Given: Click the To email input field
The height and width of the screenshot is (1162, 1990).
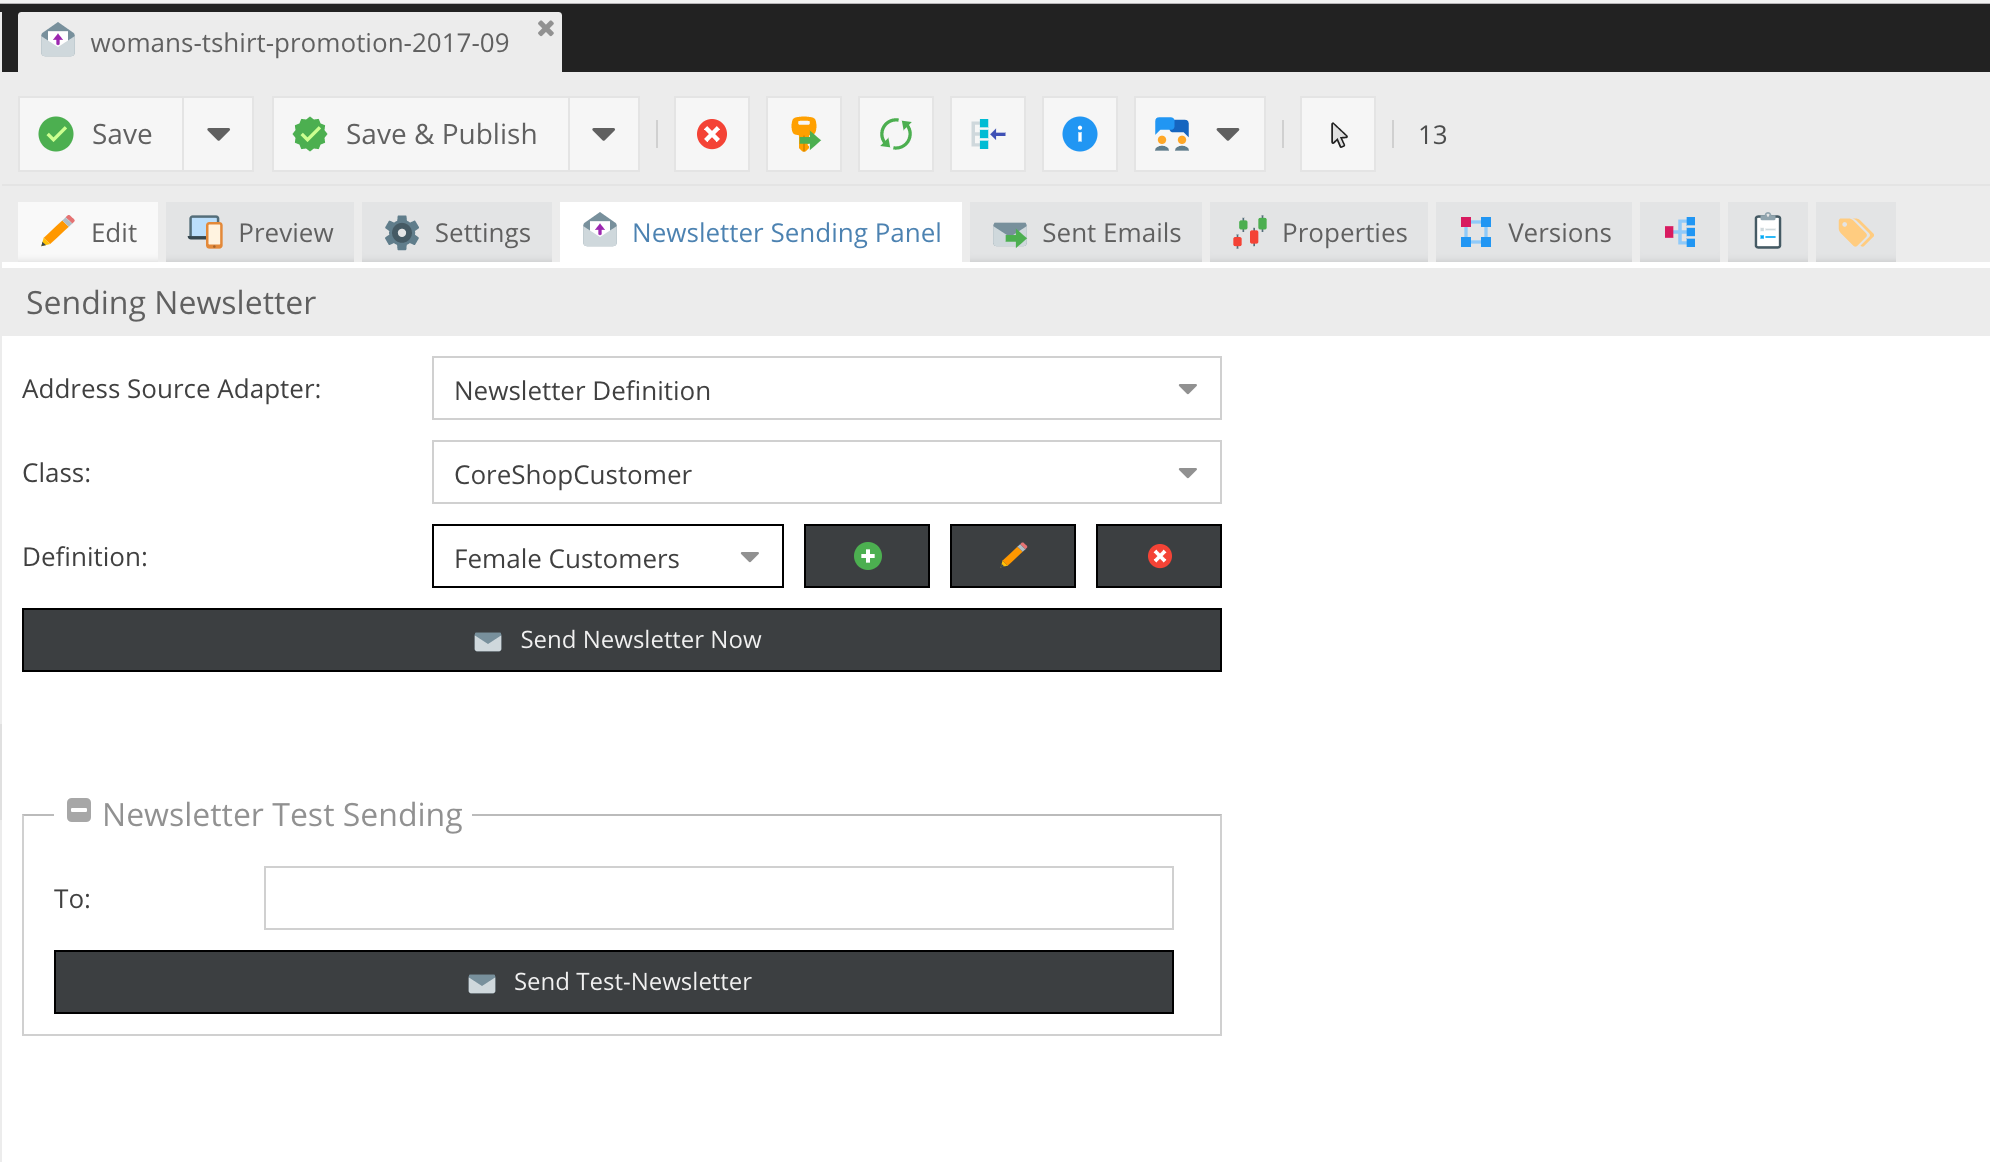Looking at the screenshot, I should 718,898.
